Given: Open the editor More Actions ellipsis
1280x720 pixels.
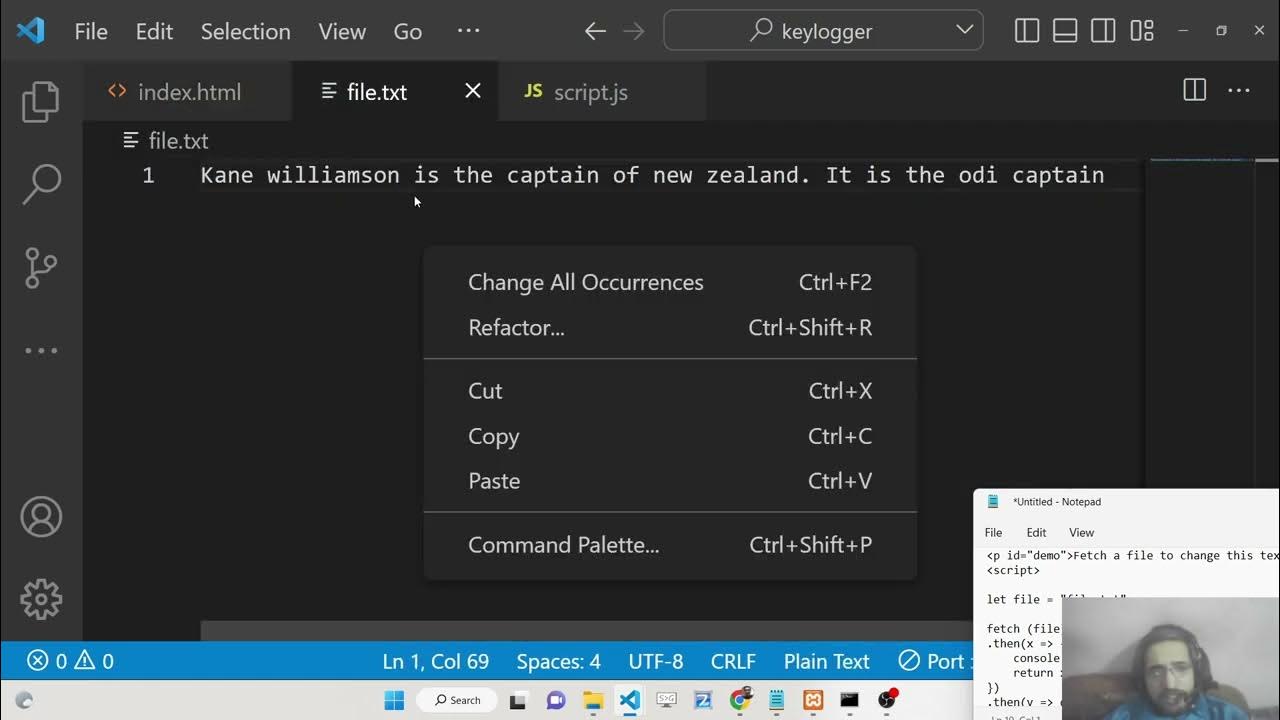Looking at the screenshot, I should pyautogui.click(x=1239, y=91).
